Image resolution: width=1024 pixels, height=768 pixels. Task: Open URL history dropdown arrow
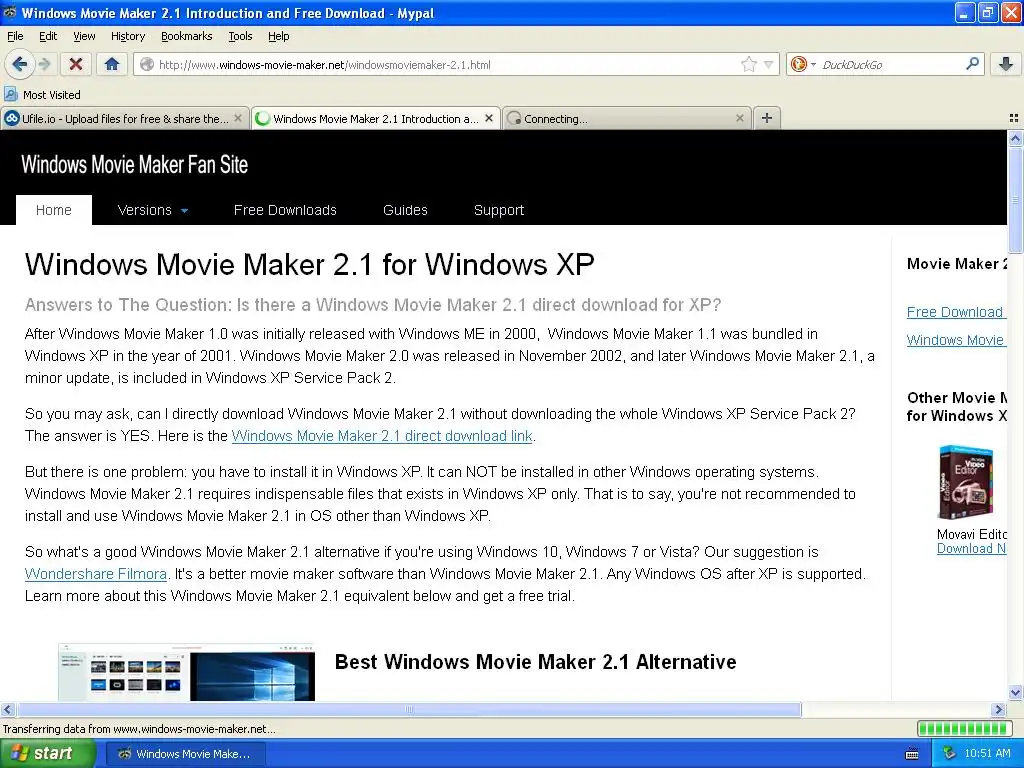pyautogui.click(x=769, y=64)
